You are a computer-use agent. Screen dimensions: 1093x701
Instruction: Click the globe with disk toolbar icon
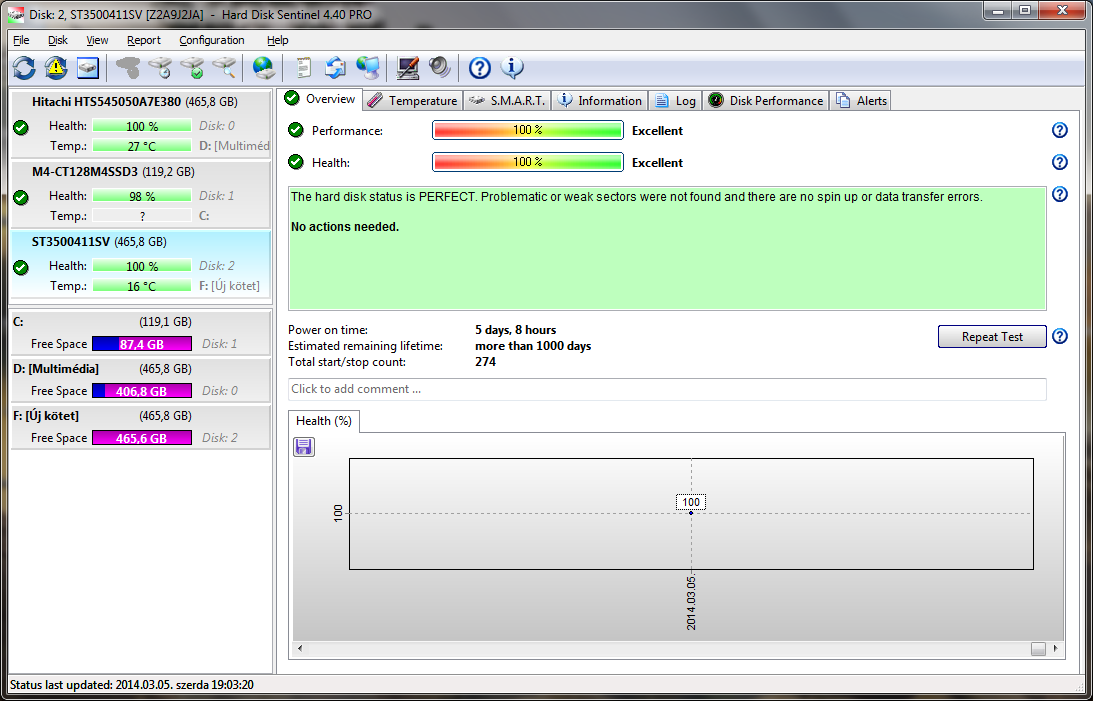[x=263, y=68]
